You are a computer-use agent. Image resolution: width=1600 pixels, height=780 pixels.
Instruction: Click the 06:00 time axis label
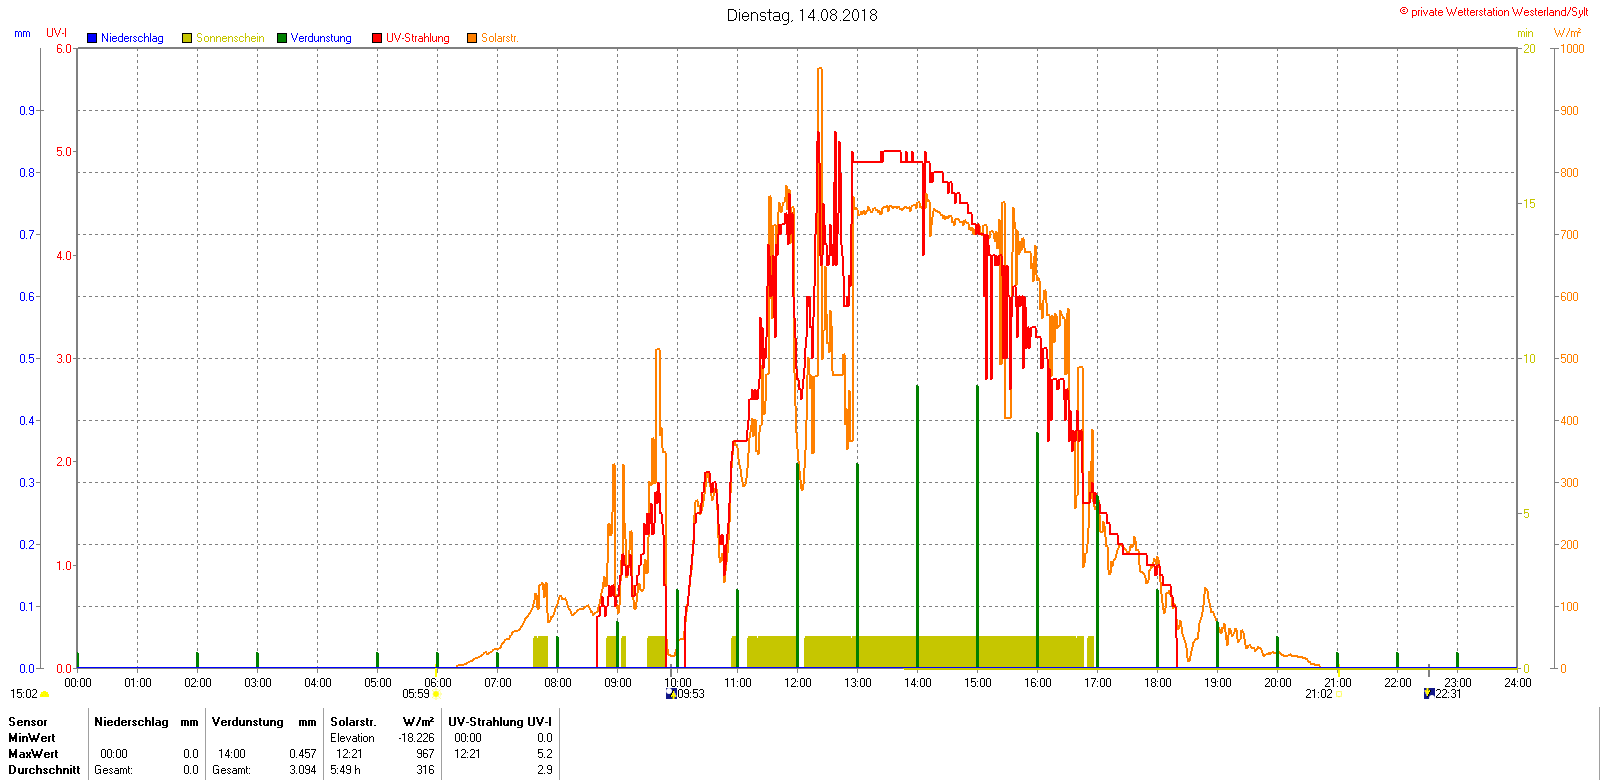coord(438,683)
